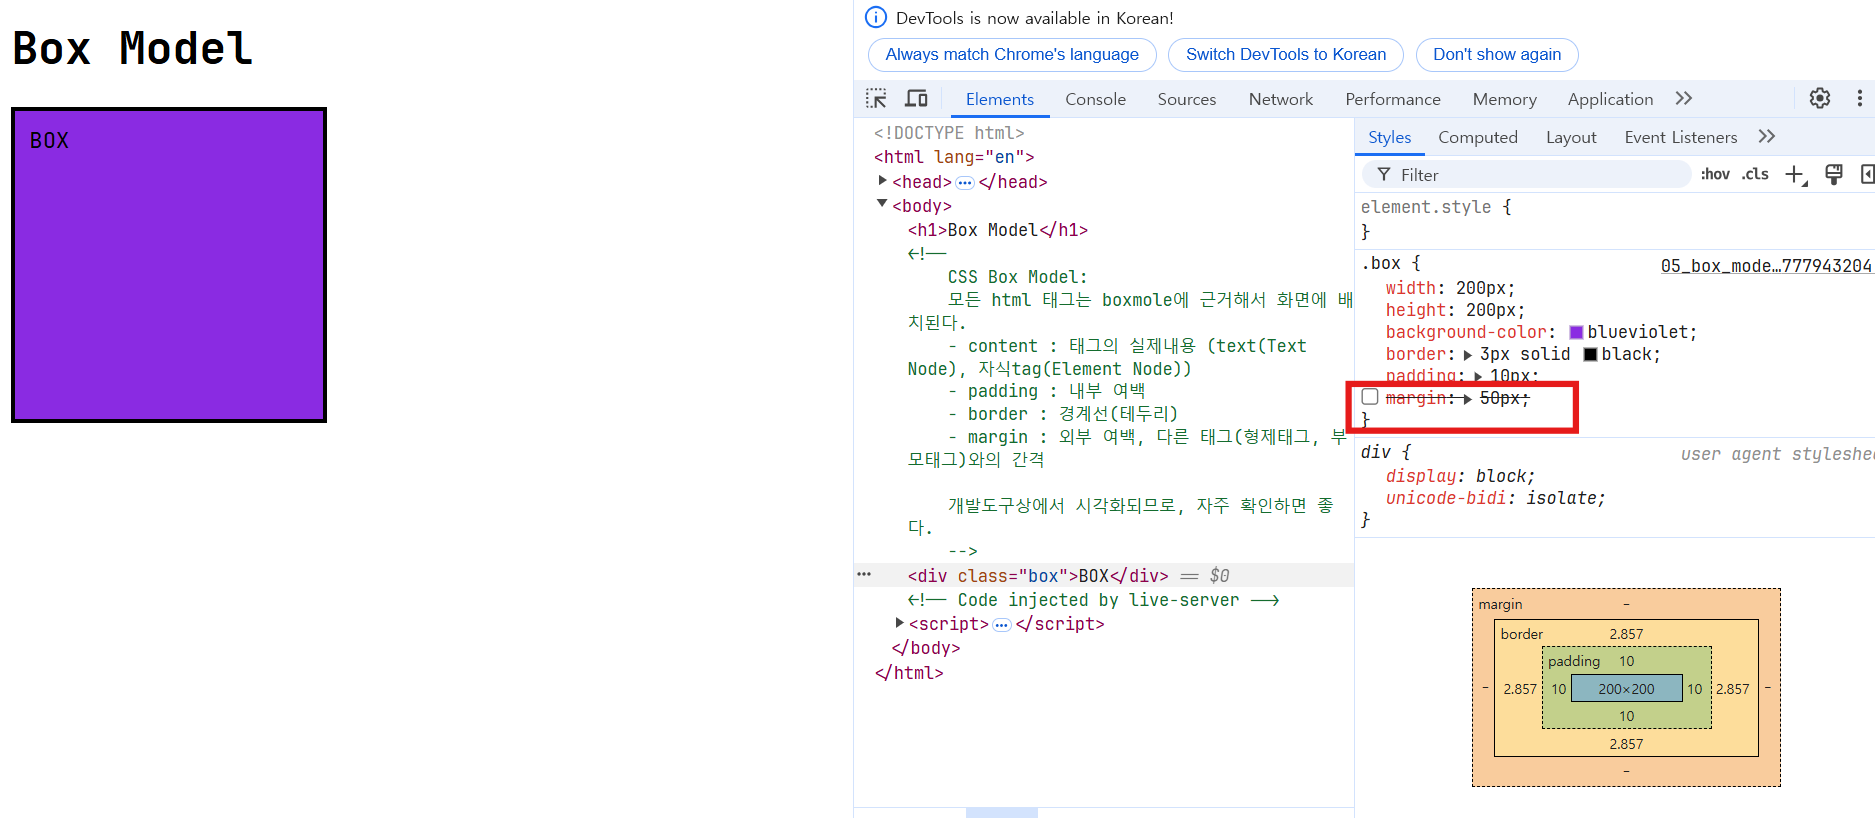
Task: Select the Layout sidebar tab
Action: tap(1570, 137)
